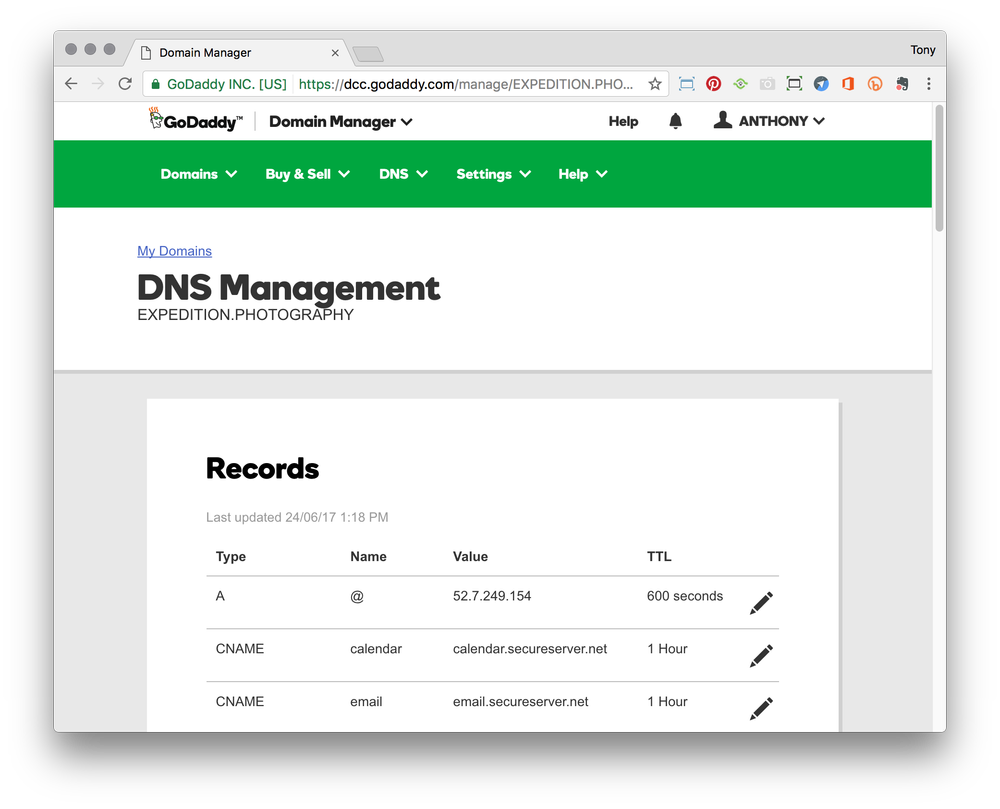The image size is (1000, 809).
Task: Open the Chrome three-dot menu
Action: pyautogui.click(x=929, y=84)
